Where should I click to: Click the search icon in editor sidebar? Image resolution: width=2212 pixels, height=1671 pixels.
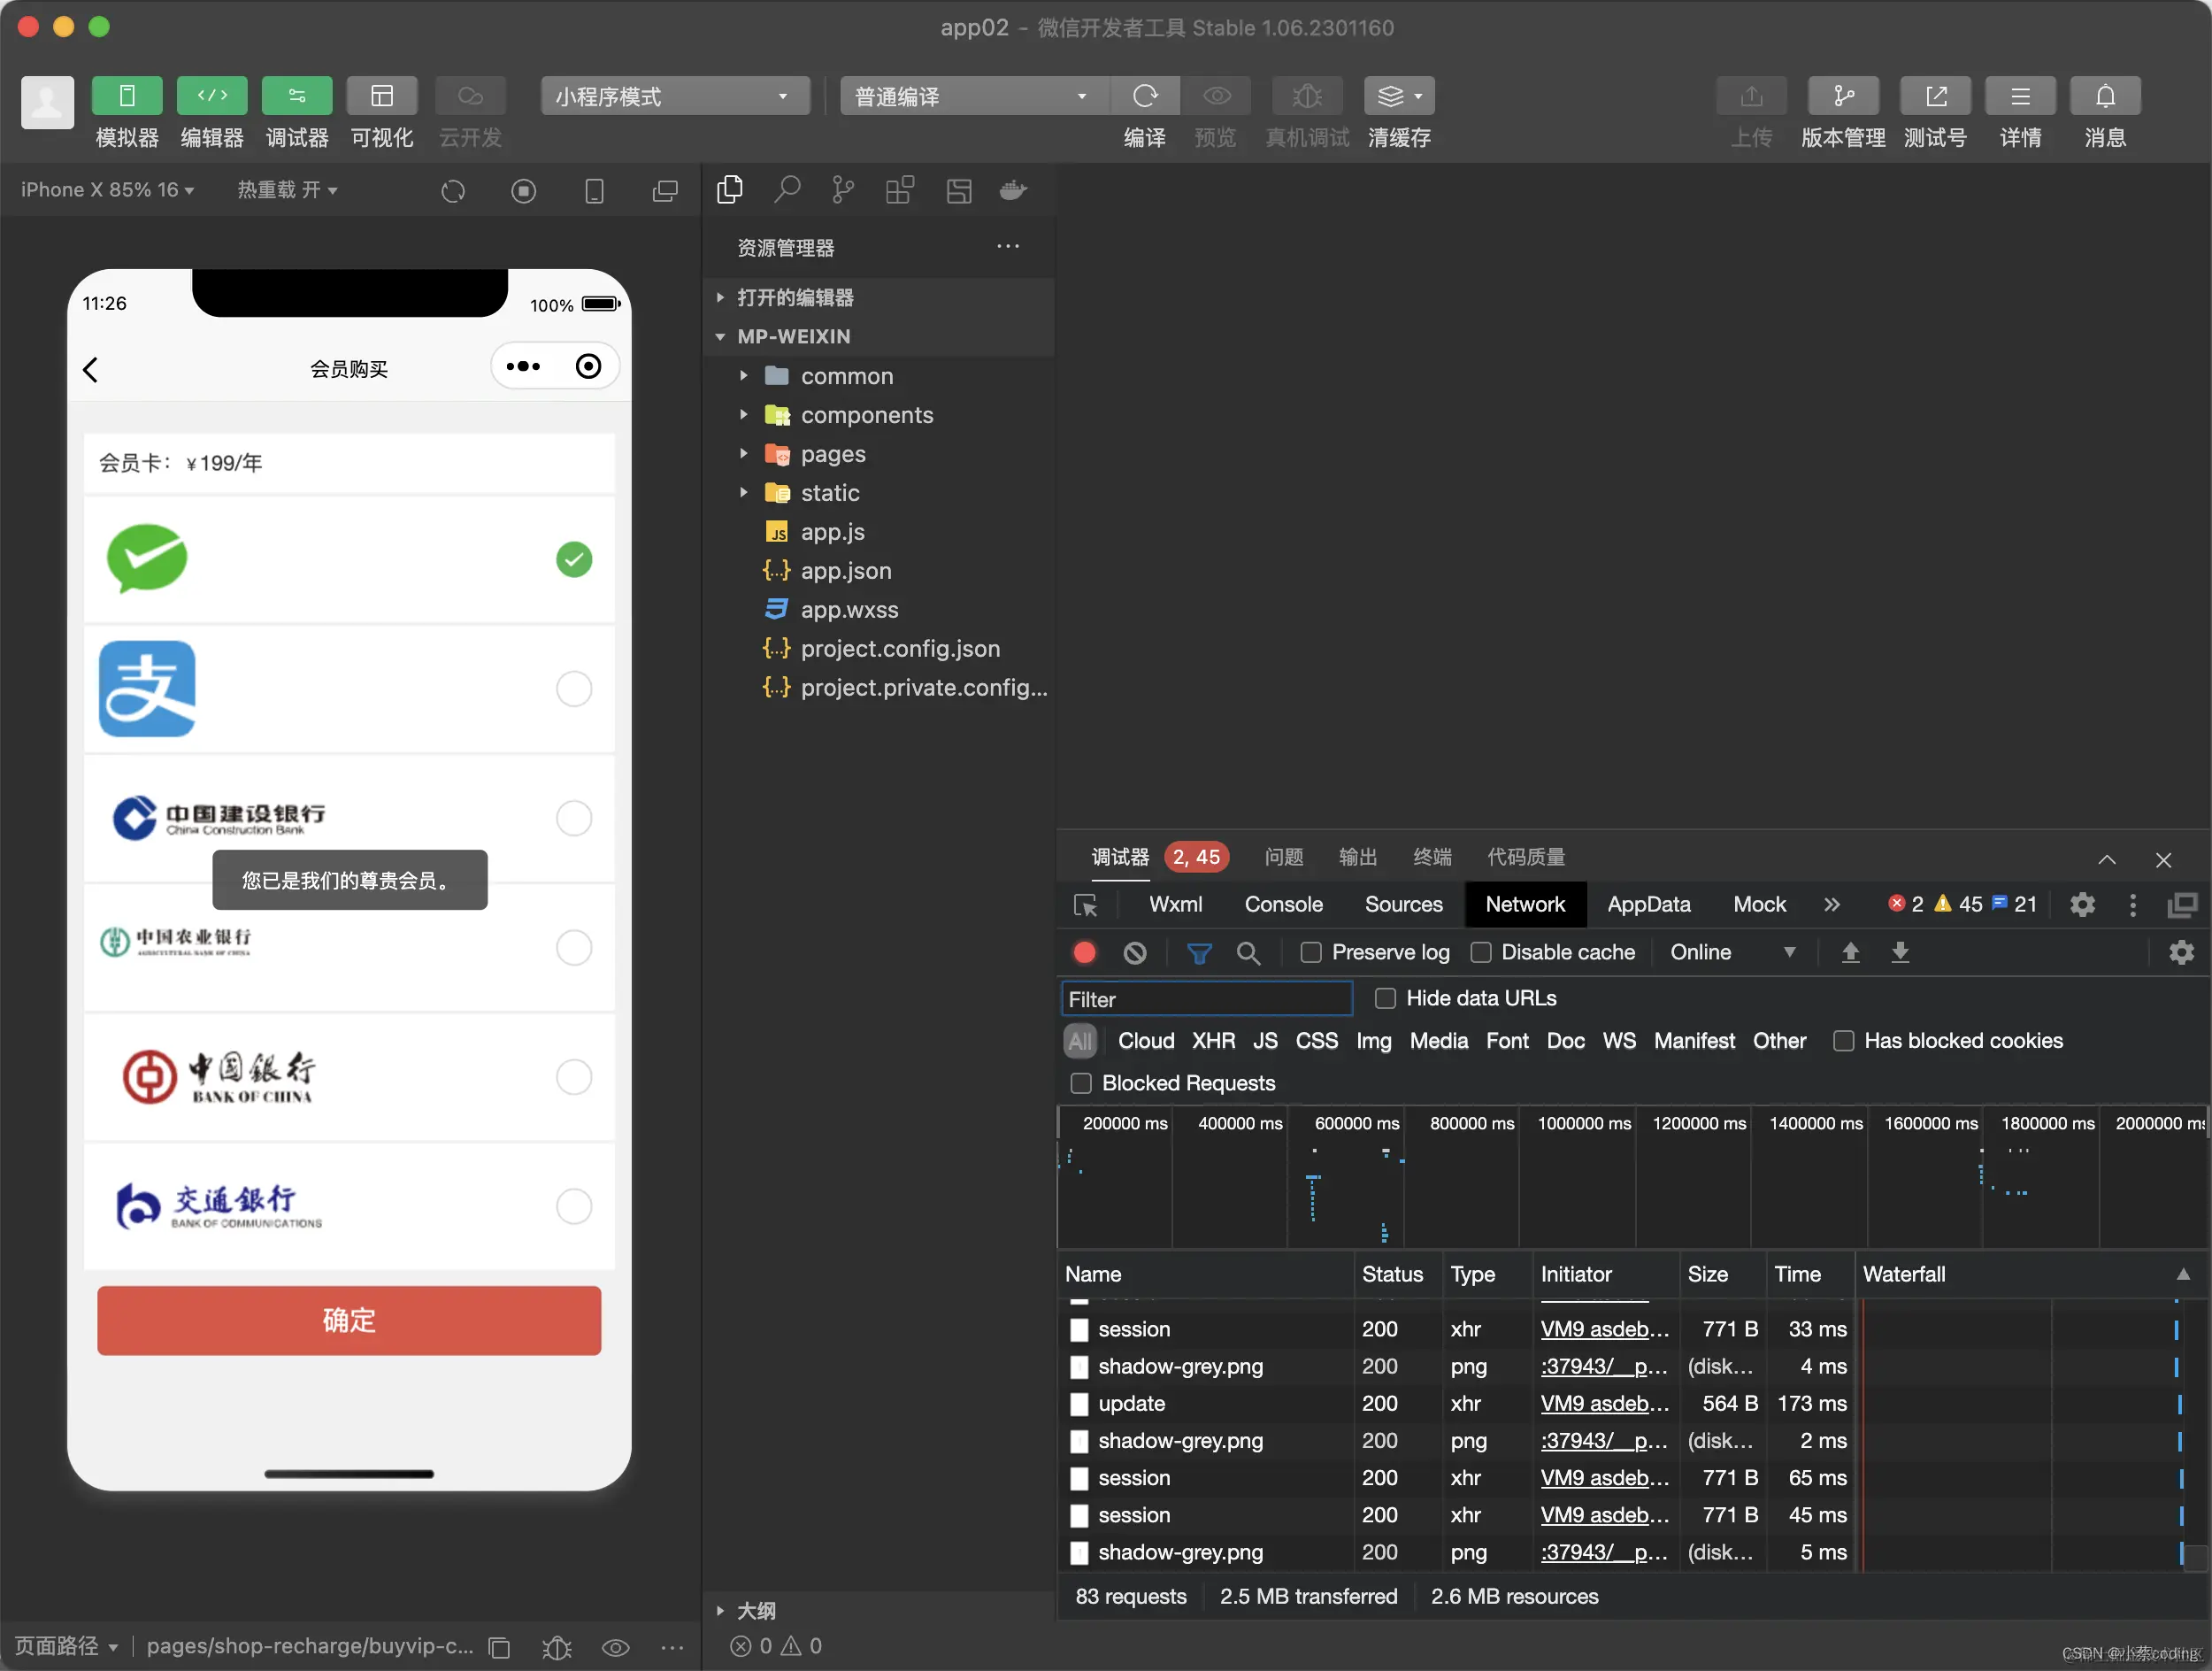pyautogui.click(x=787, y=190)
